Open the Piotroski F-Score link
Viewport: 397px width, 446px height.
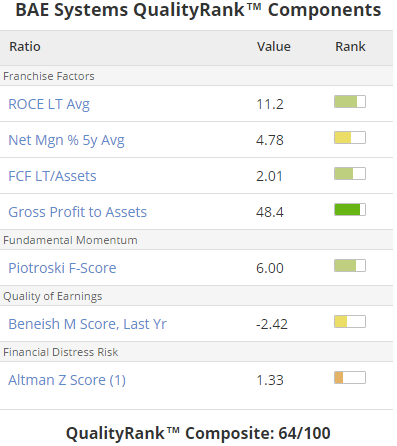click(62, 268)
